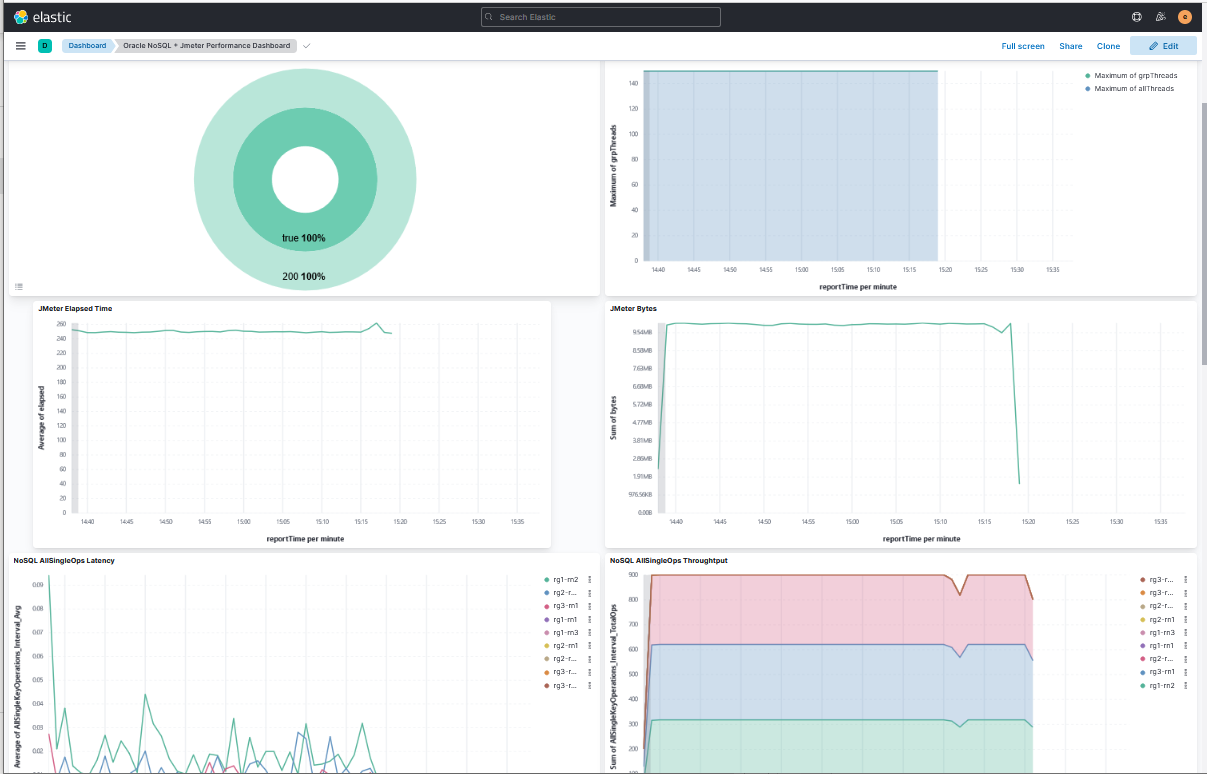1207x774 pixels.
Task: Open the orange user account avatar
Action: [x=1185, y=17]
